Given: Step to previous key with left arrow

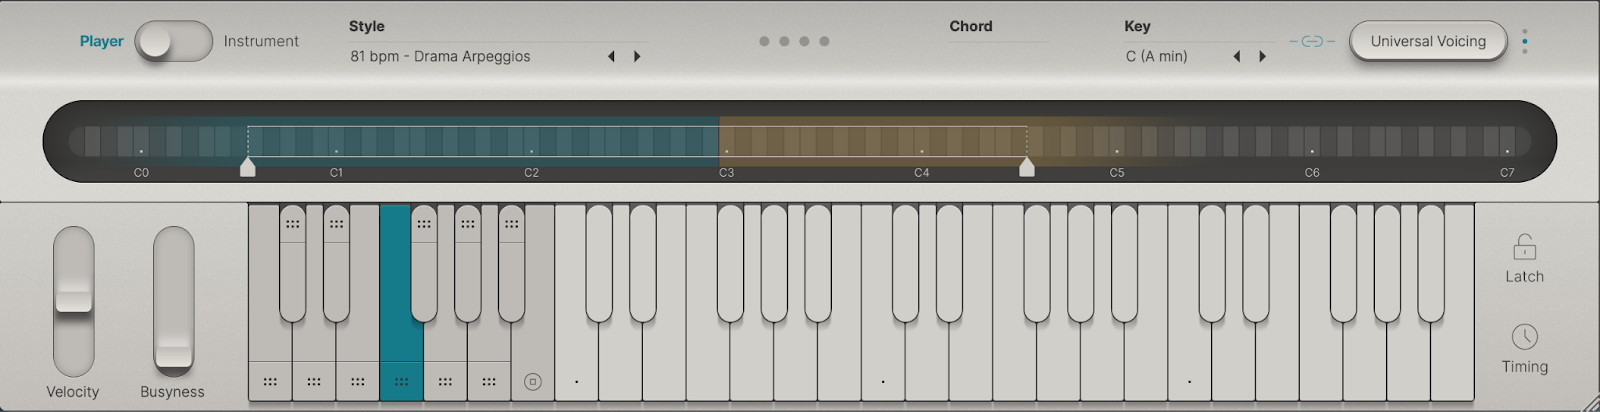Looking at the screenshot, I should 1237,57.
